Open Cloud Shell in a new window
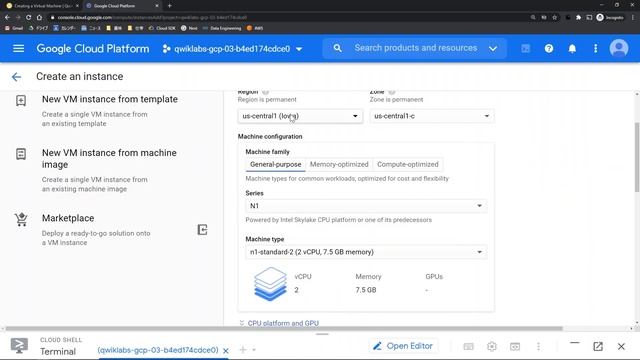This screenshot has width=640, height=360. (x=598, y=347)
